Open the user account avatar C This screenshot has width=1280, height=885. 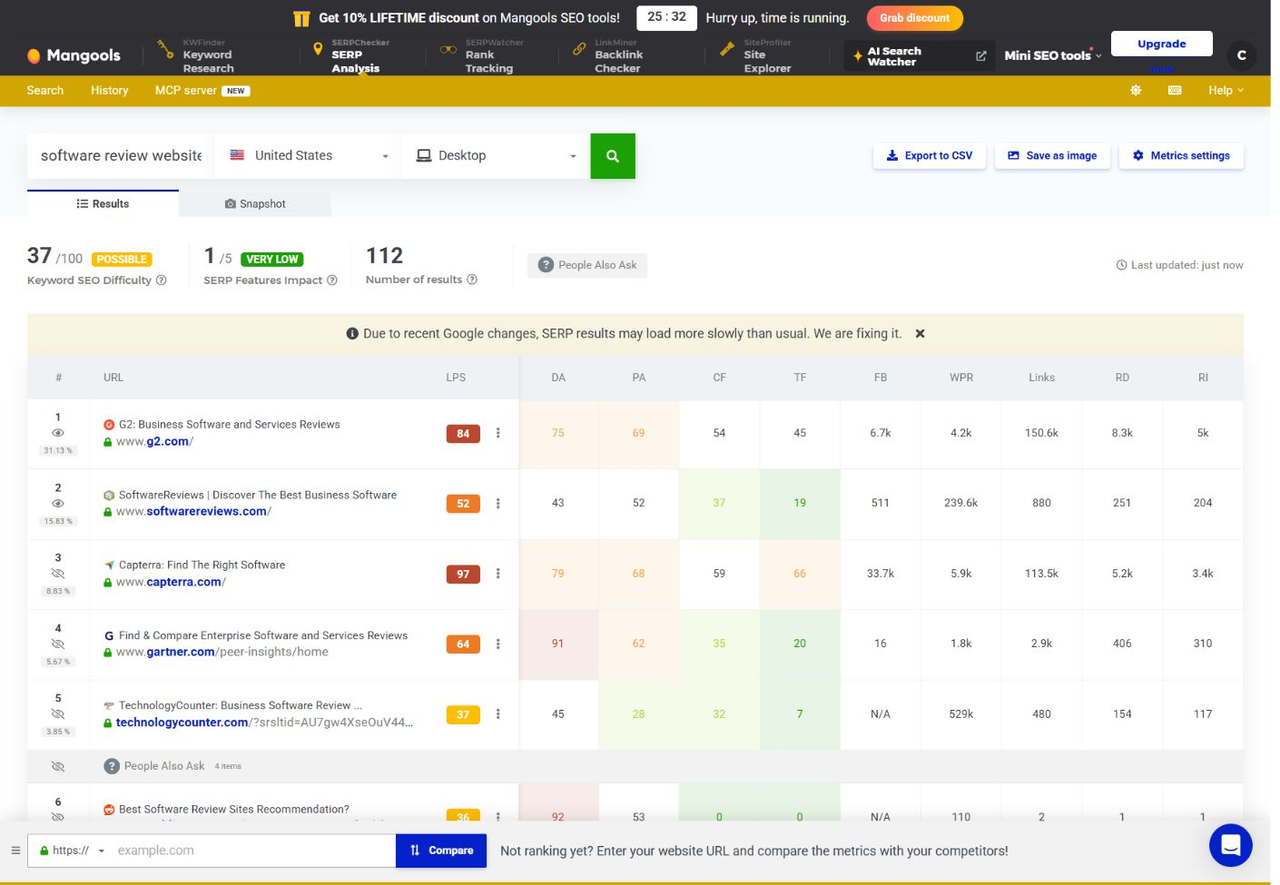[x=1241, y=56]
